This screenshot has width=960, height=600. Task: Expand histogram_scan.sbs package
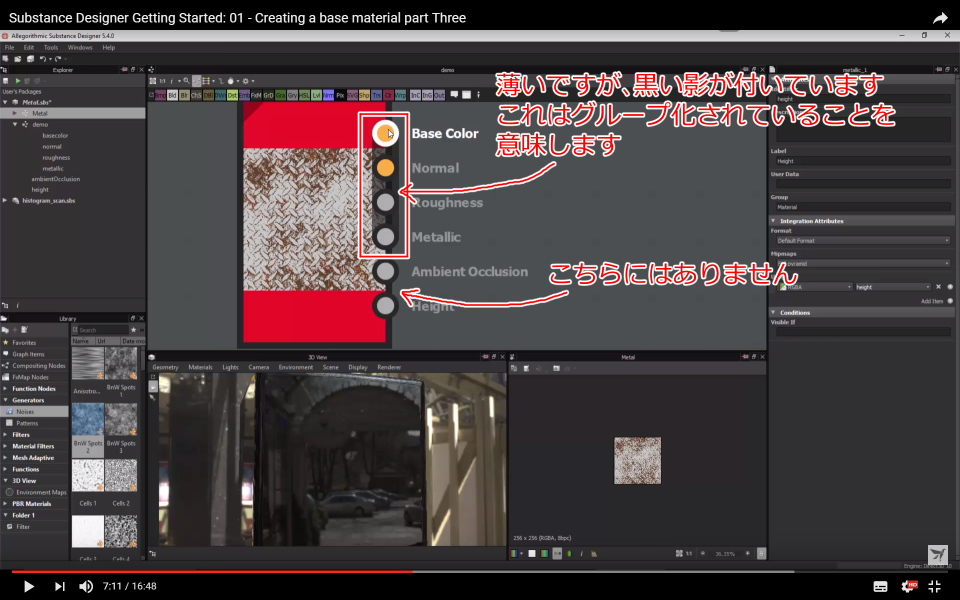[x=6, y=200]
